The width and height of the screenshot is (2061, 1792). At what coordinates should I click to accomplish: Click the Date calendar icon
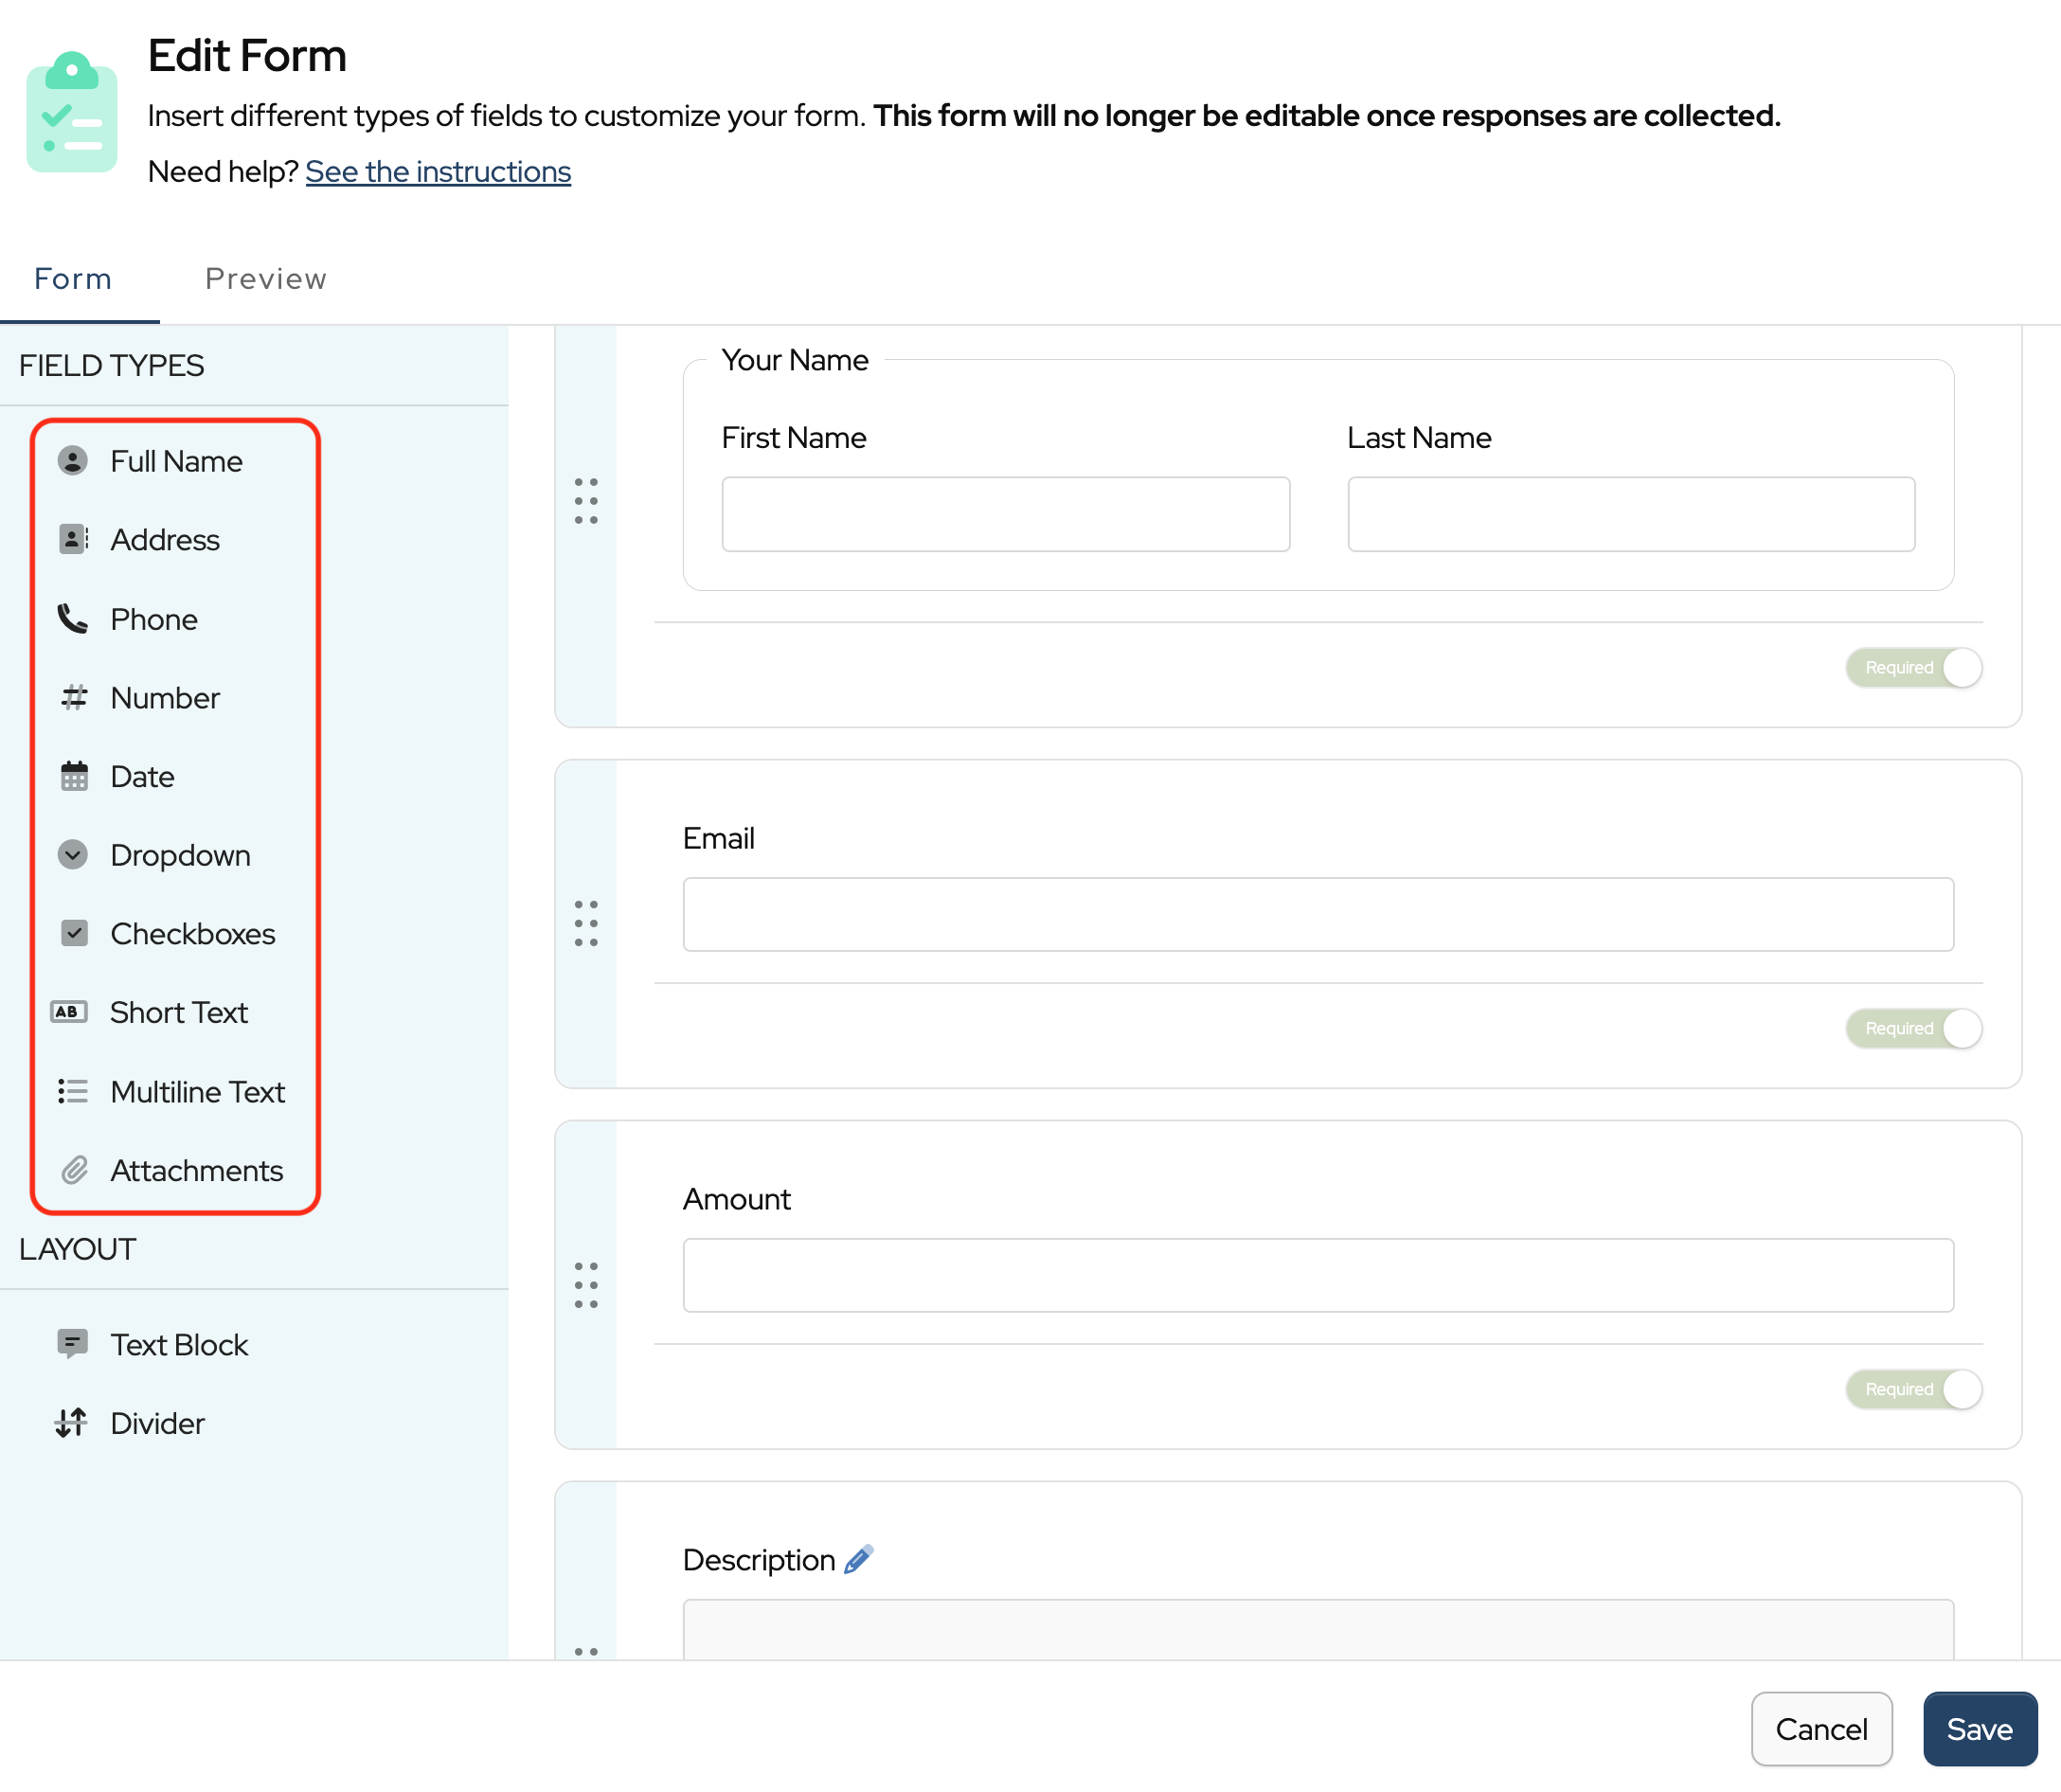coord(74,777)
